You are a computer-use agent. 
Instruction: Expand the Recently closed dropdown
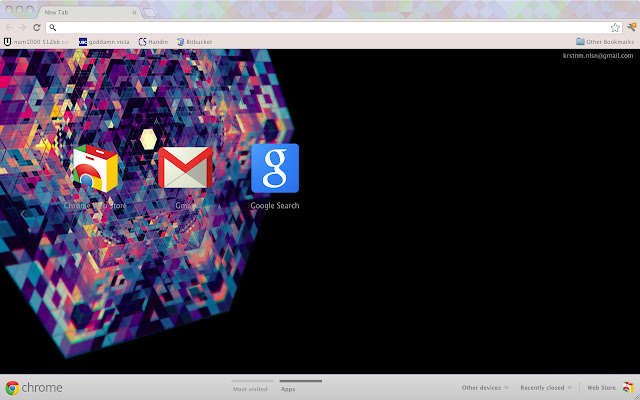tap(546, 388)
